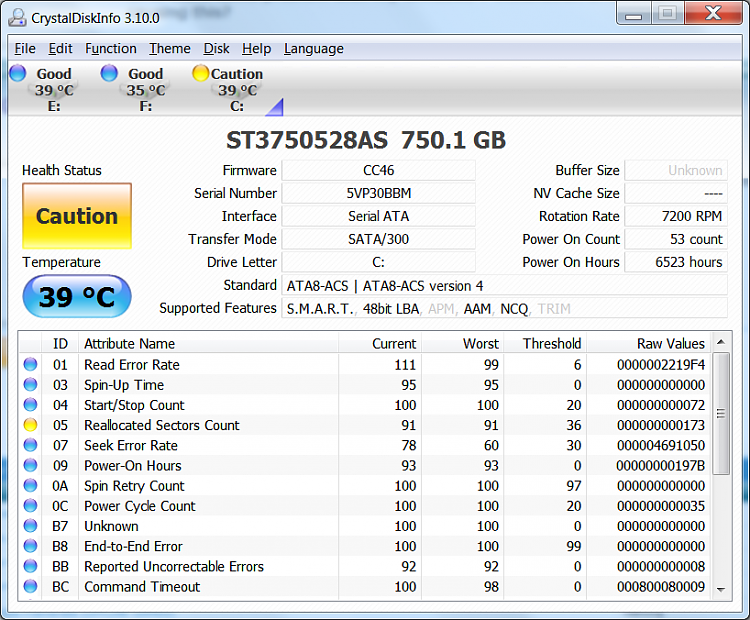Click the blue orb for Start/Stop Count
Viewport: 750px width, 620px height.
[x=30, y=405]
